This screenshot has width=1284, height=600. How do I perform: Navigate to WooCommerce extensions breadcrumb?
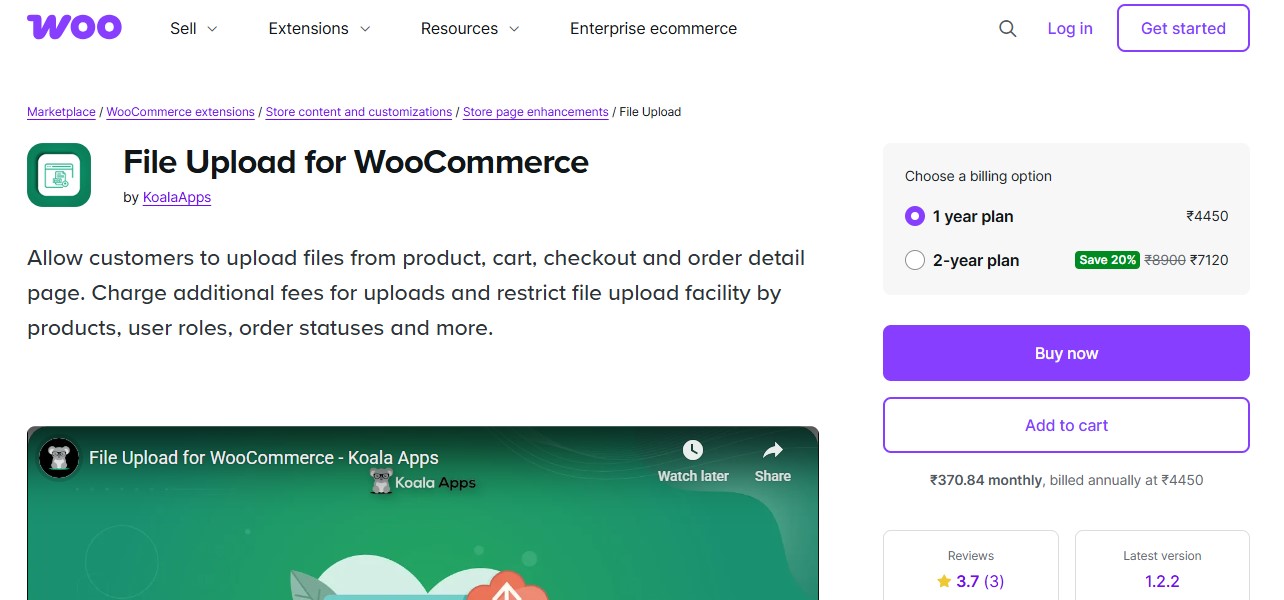pos(180,111)
